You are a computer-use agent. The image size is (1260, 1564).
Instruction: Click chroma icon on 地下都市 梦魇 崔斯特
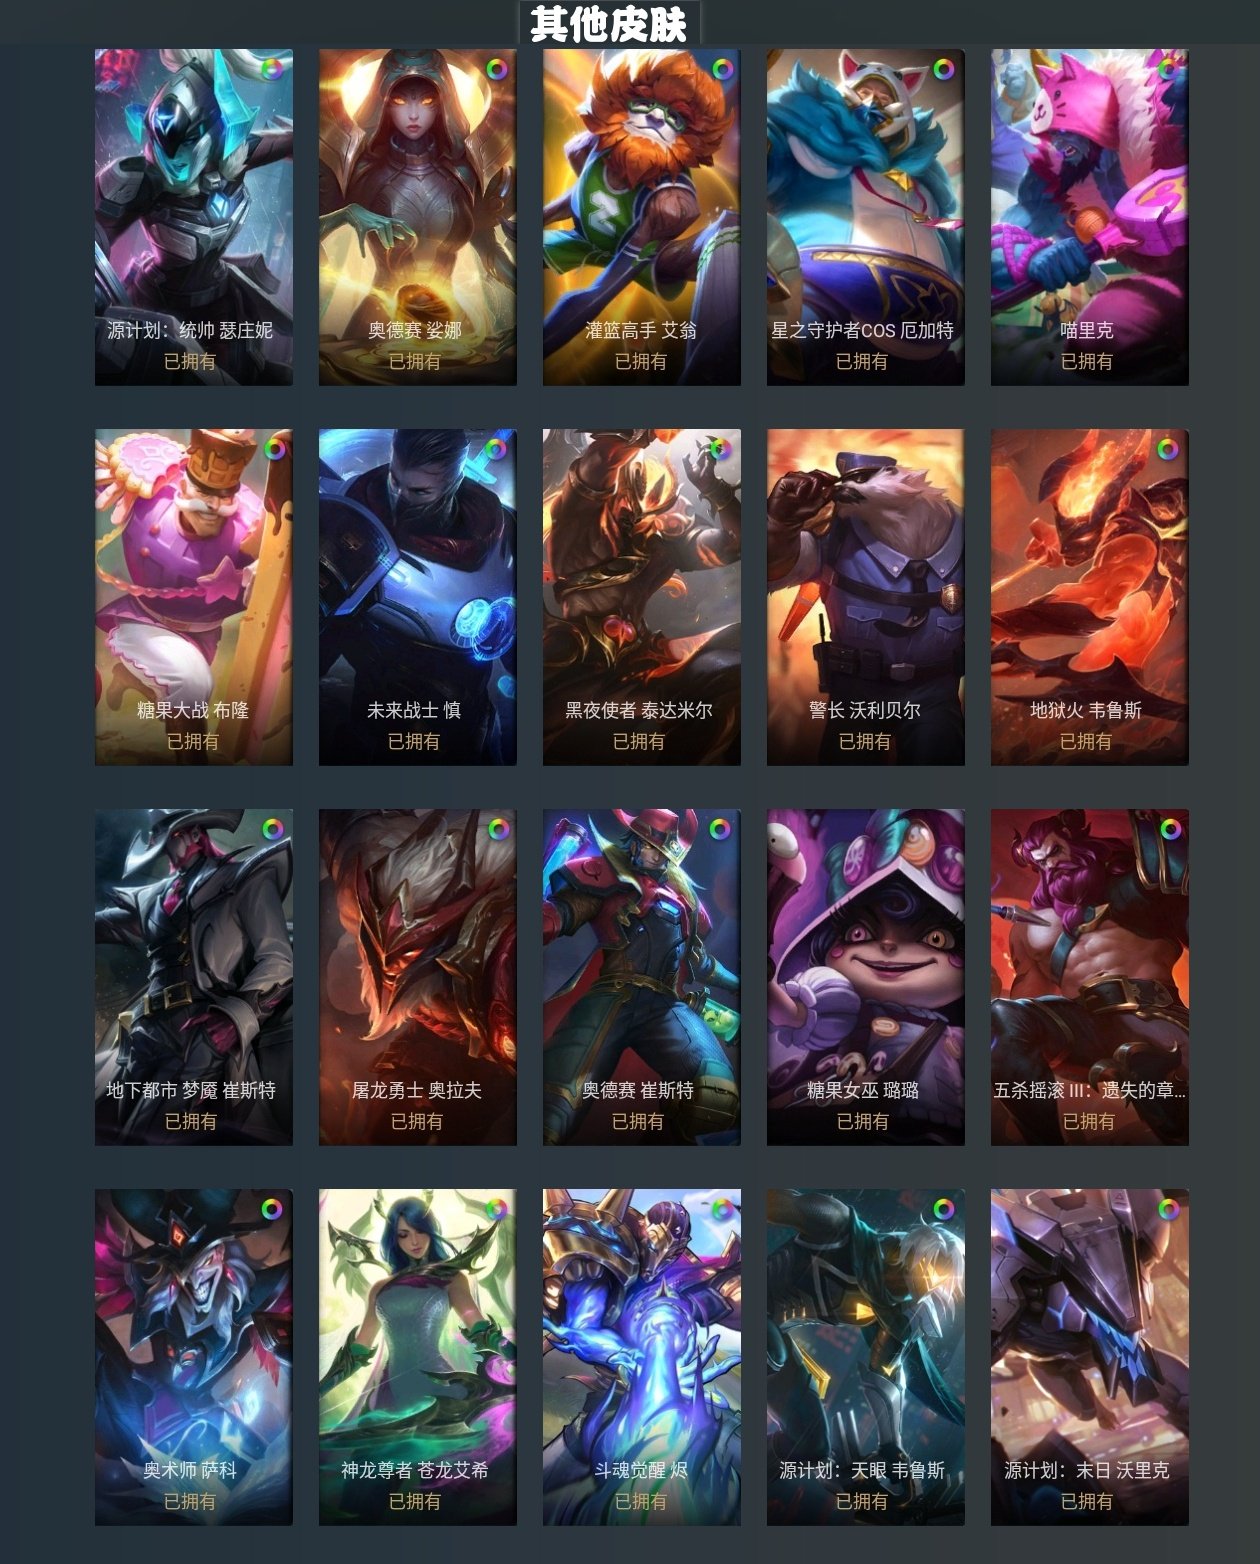(x=272, y=829)
